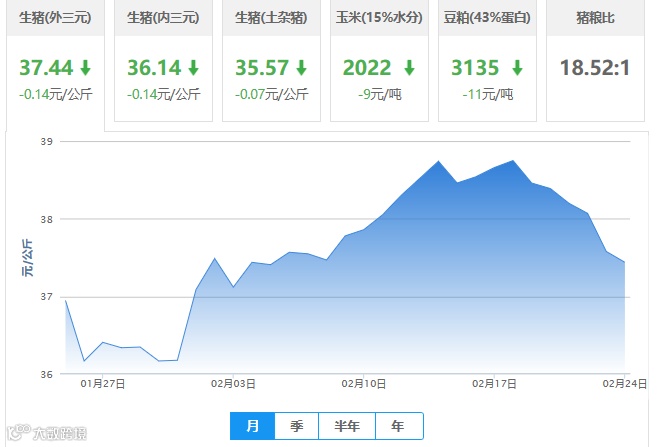Image resolution: width=657 pixels, height=447 pixels.
Task: Click the 02月10日 x-axis date label
Action: coord(364,384)
